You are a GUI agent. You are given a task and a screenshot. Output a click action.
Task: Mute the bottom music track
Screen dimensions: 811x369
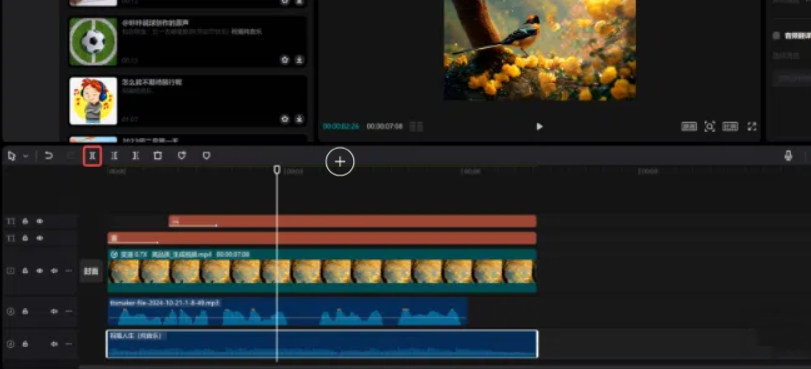click(x=54, y=344)
